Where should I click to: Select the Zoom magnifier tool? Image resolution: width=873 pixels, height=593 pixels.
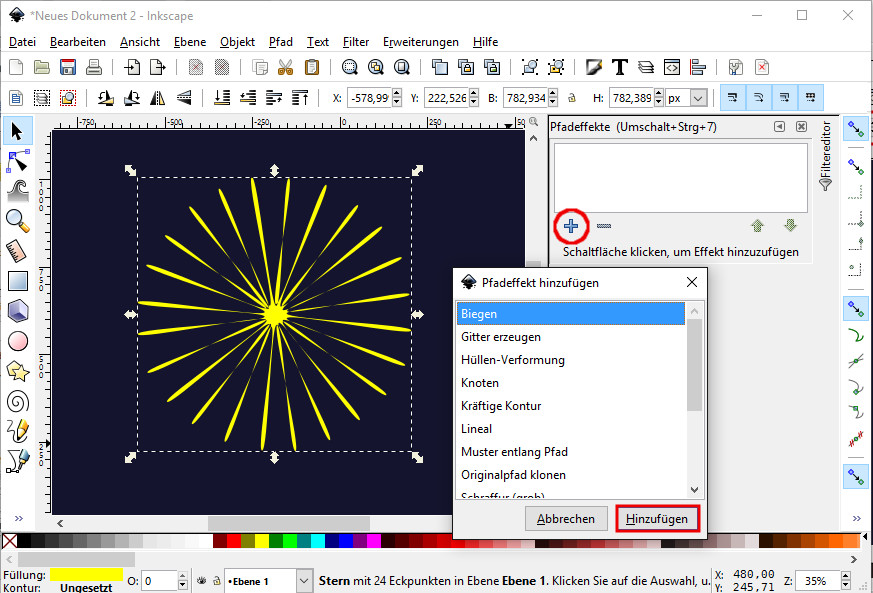click(18, 220)
